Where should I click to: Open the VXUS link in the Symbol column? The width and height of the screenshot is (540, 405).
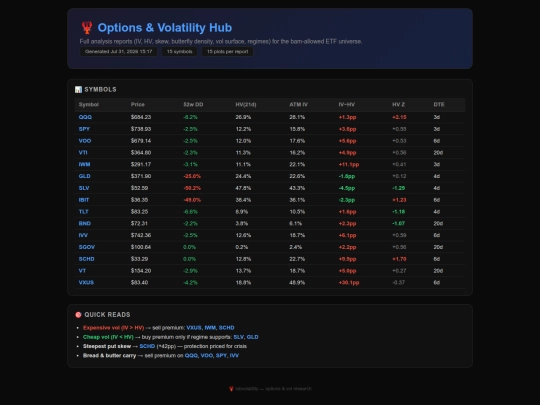click(x=86, y=282)
